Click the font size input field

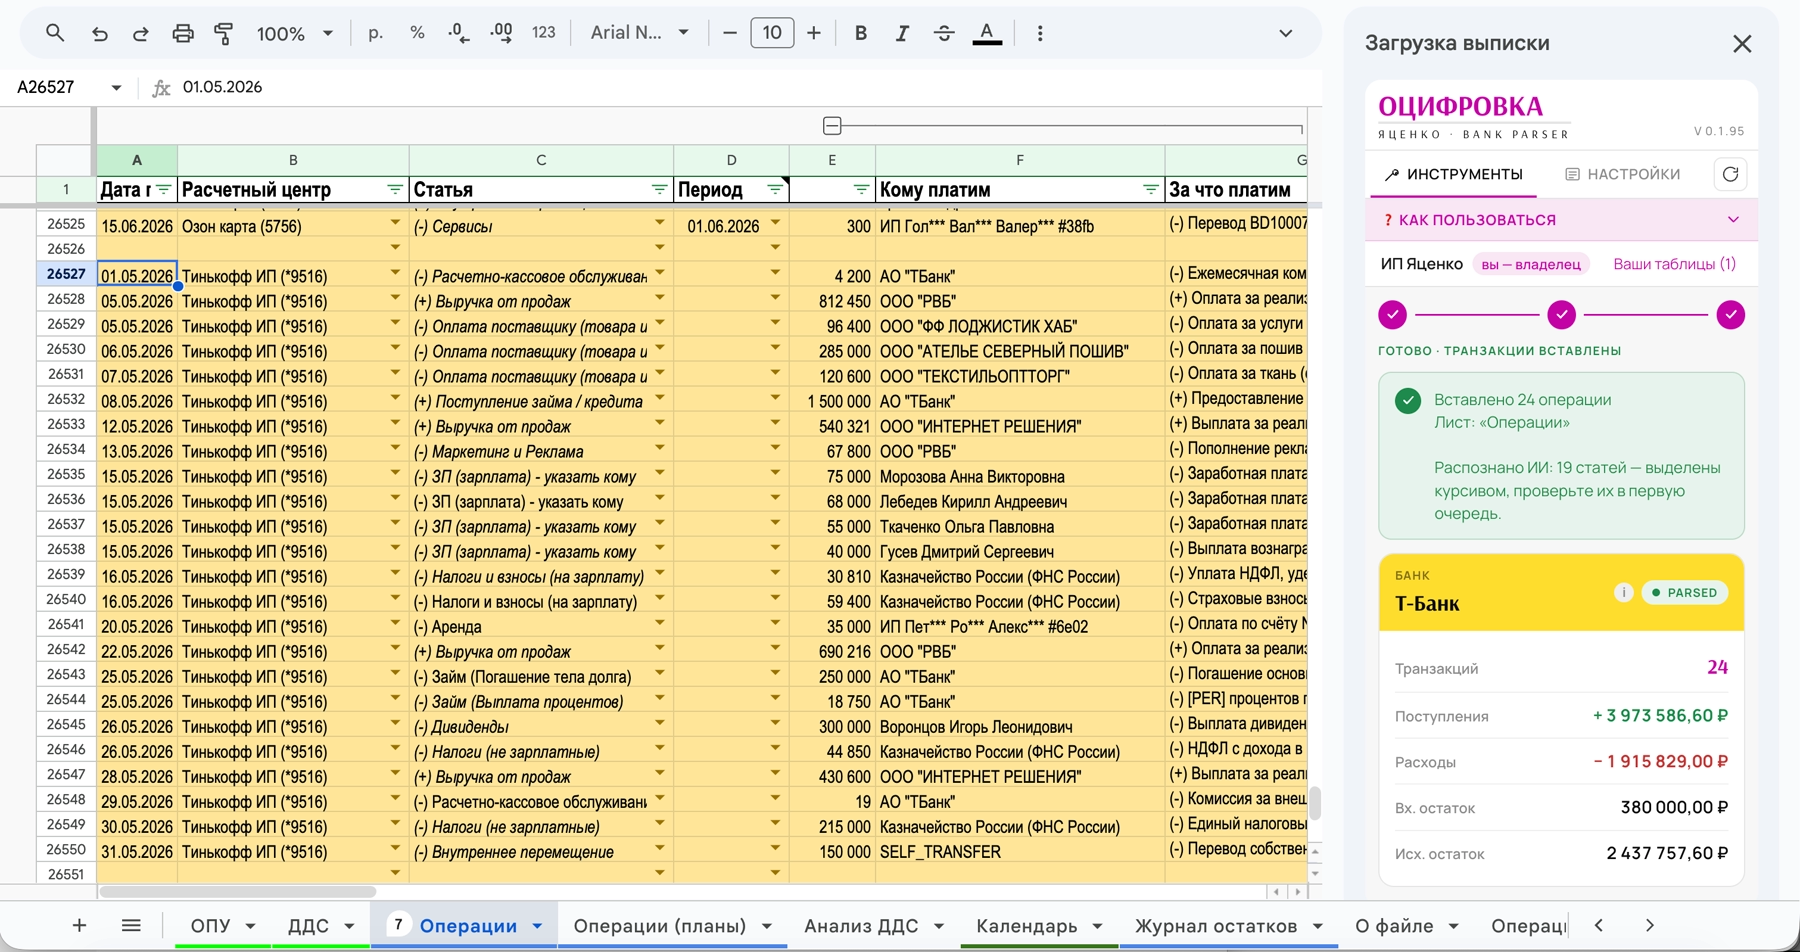[x=772, y=33]
